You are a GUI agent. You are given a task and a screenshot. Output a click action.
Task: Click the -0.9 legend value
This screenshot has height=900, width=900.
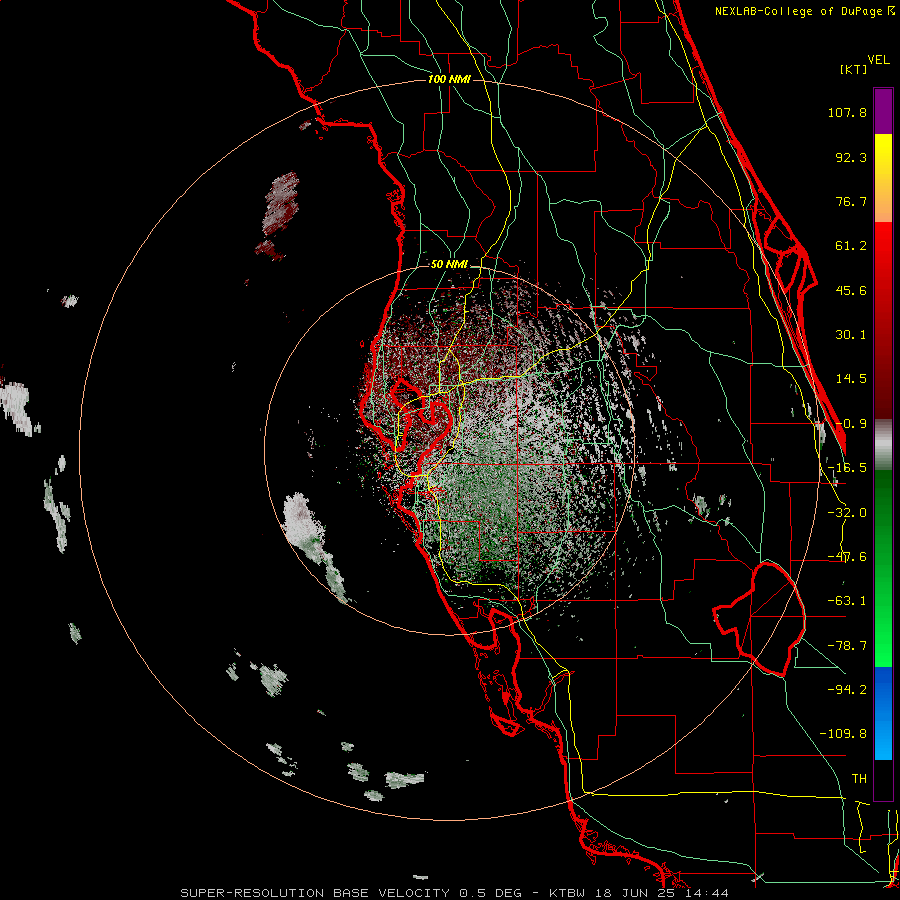tap(851, 424)
